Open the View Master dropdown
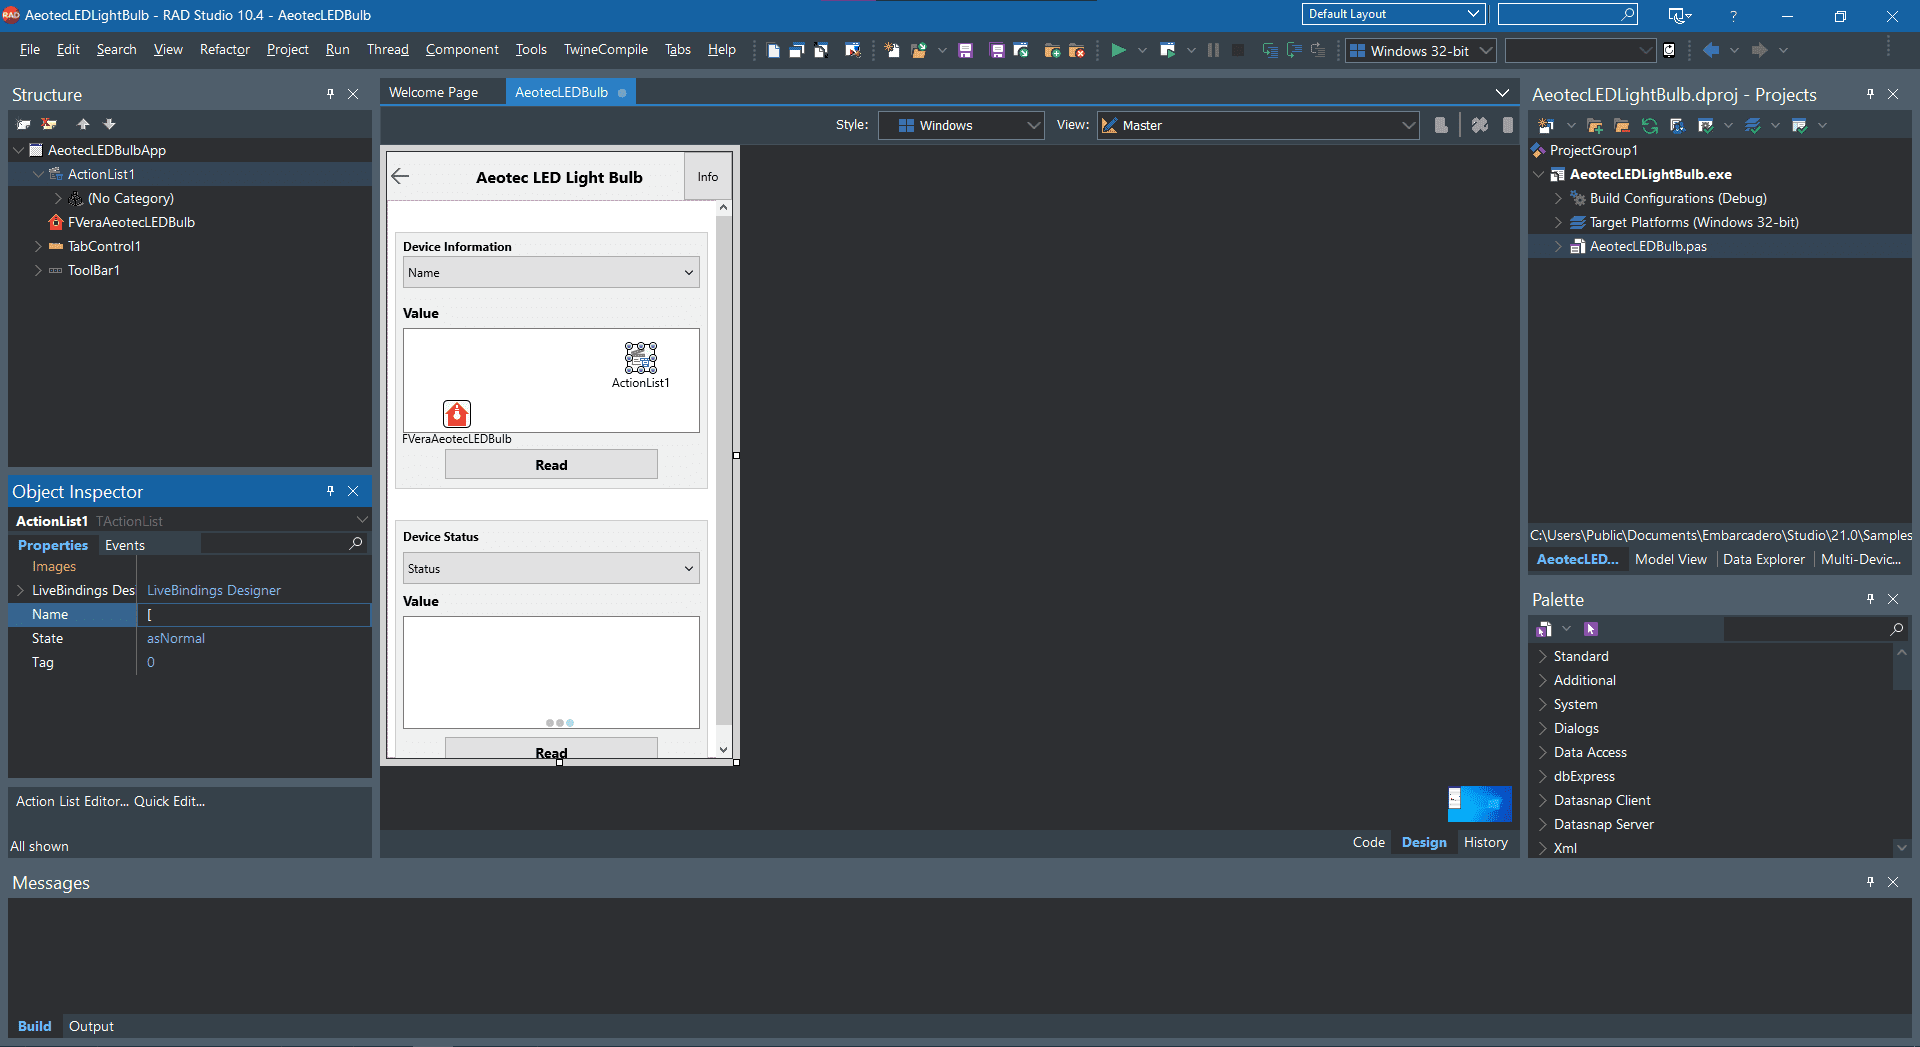This screenshot has height=1047, width=1920. 1258,125
